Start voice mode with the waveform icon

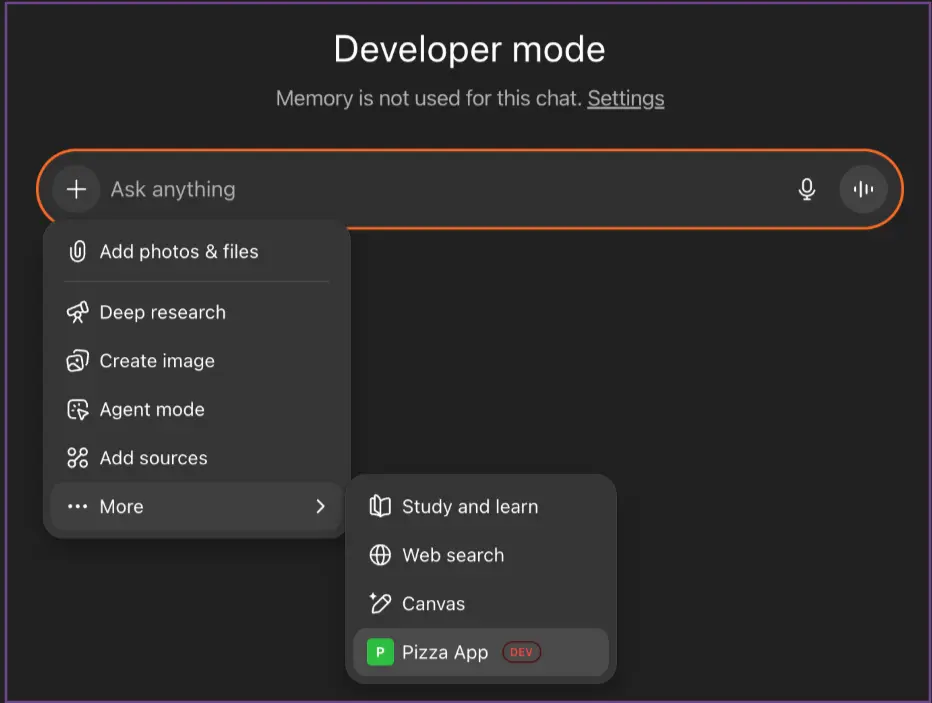coord(862,189)
